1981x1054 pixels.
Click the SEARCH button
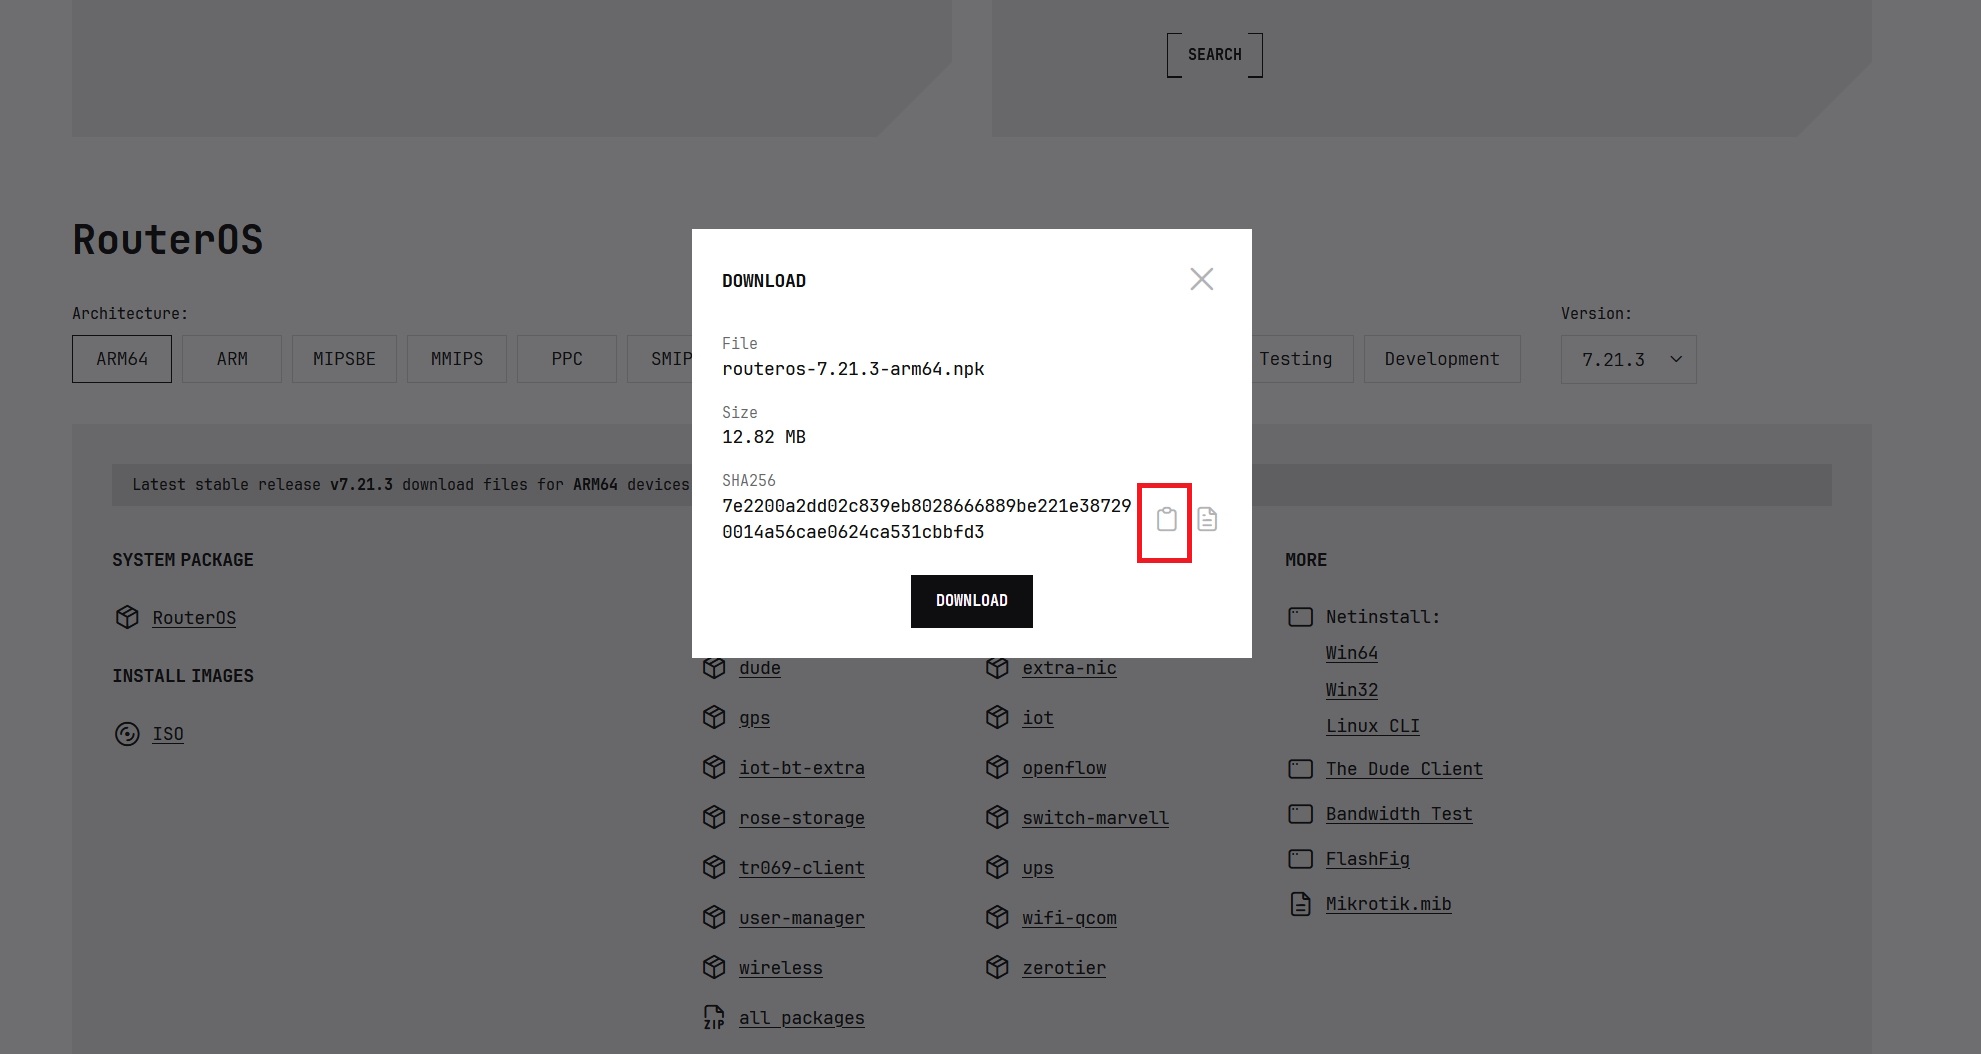pos(1215,55)
